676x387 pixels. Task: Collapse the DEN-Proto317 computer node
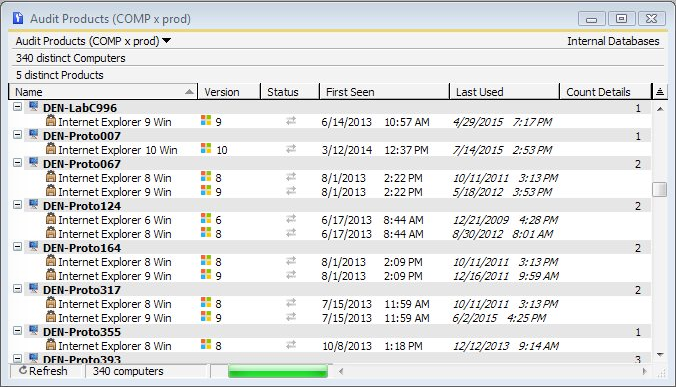tap(17, 289)
